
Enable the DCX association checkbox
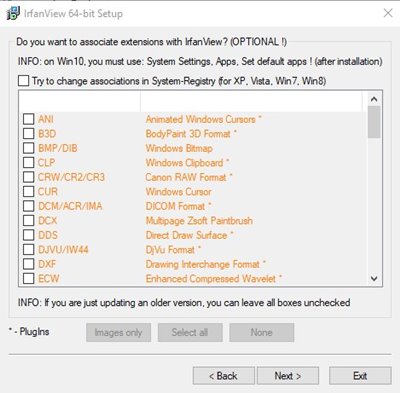29,220
